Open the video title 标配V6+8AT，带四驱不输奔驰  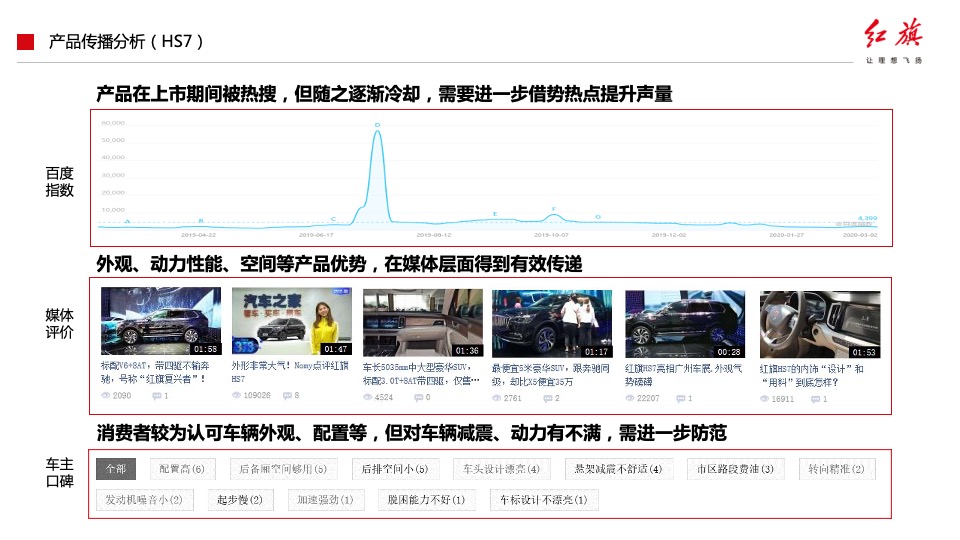click(156, 372)
